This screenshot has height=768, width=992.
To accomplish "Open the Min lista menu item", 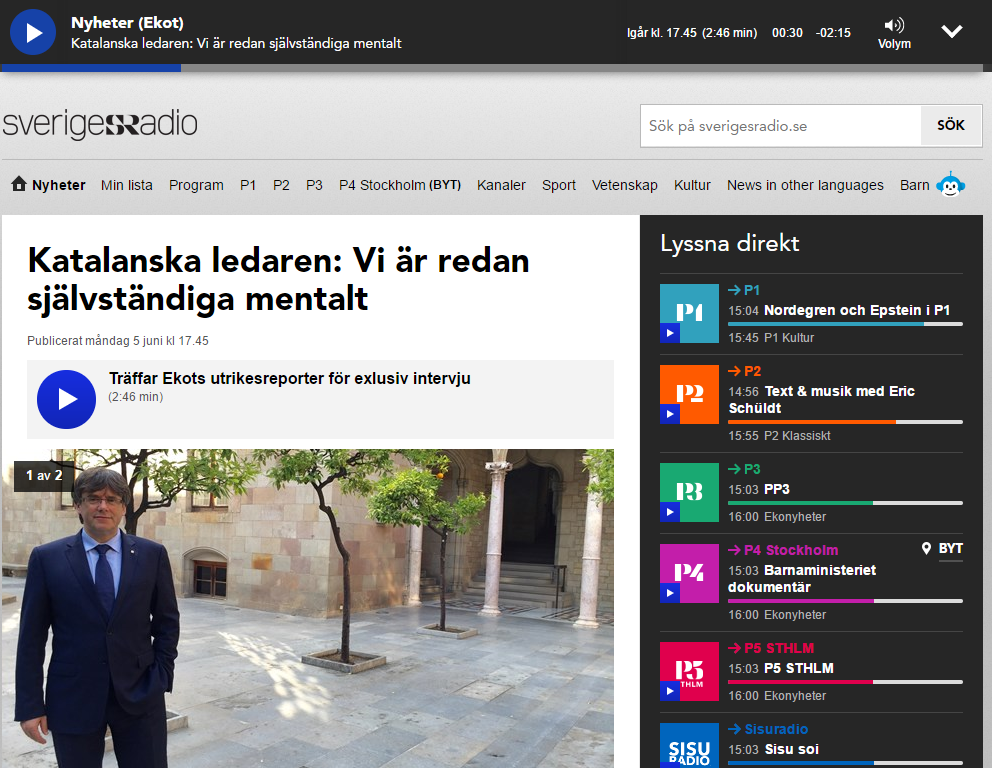I will [127, 185].
